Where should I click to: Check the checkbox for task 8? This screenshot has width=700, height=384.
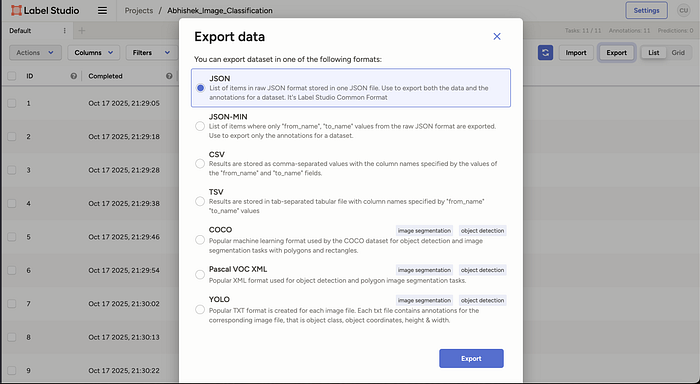(12, 337)
